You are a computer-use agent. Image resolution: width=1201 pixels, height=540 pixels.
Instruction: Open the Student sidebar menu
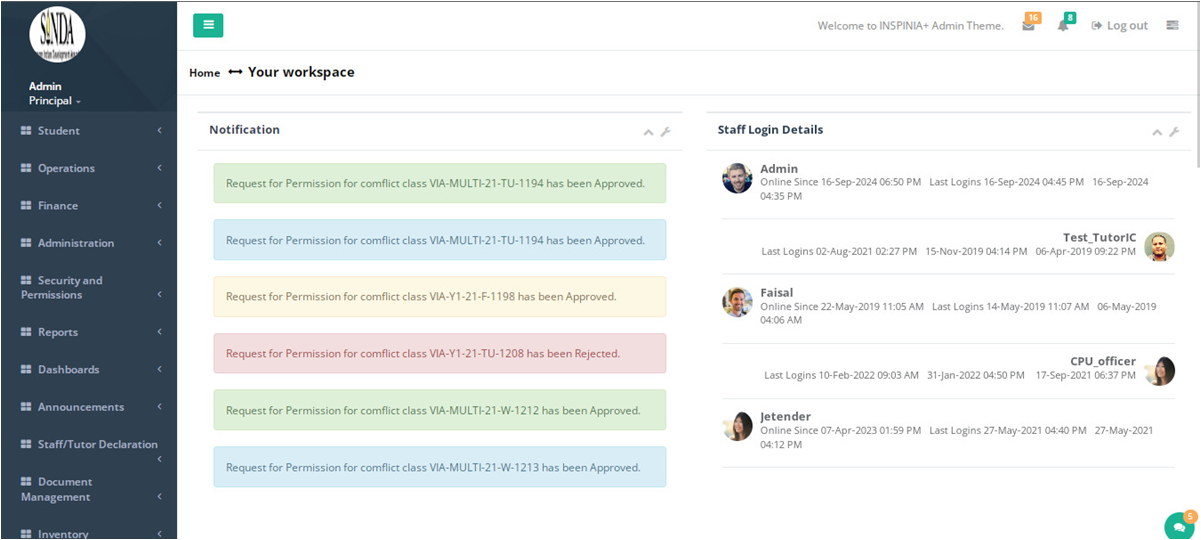pyautogui.click(x=88, y=131)
